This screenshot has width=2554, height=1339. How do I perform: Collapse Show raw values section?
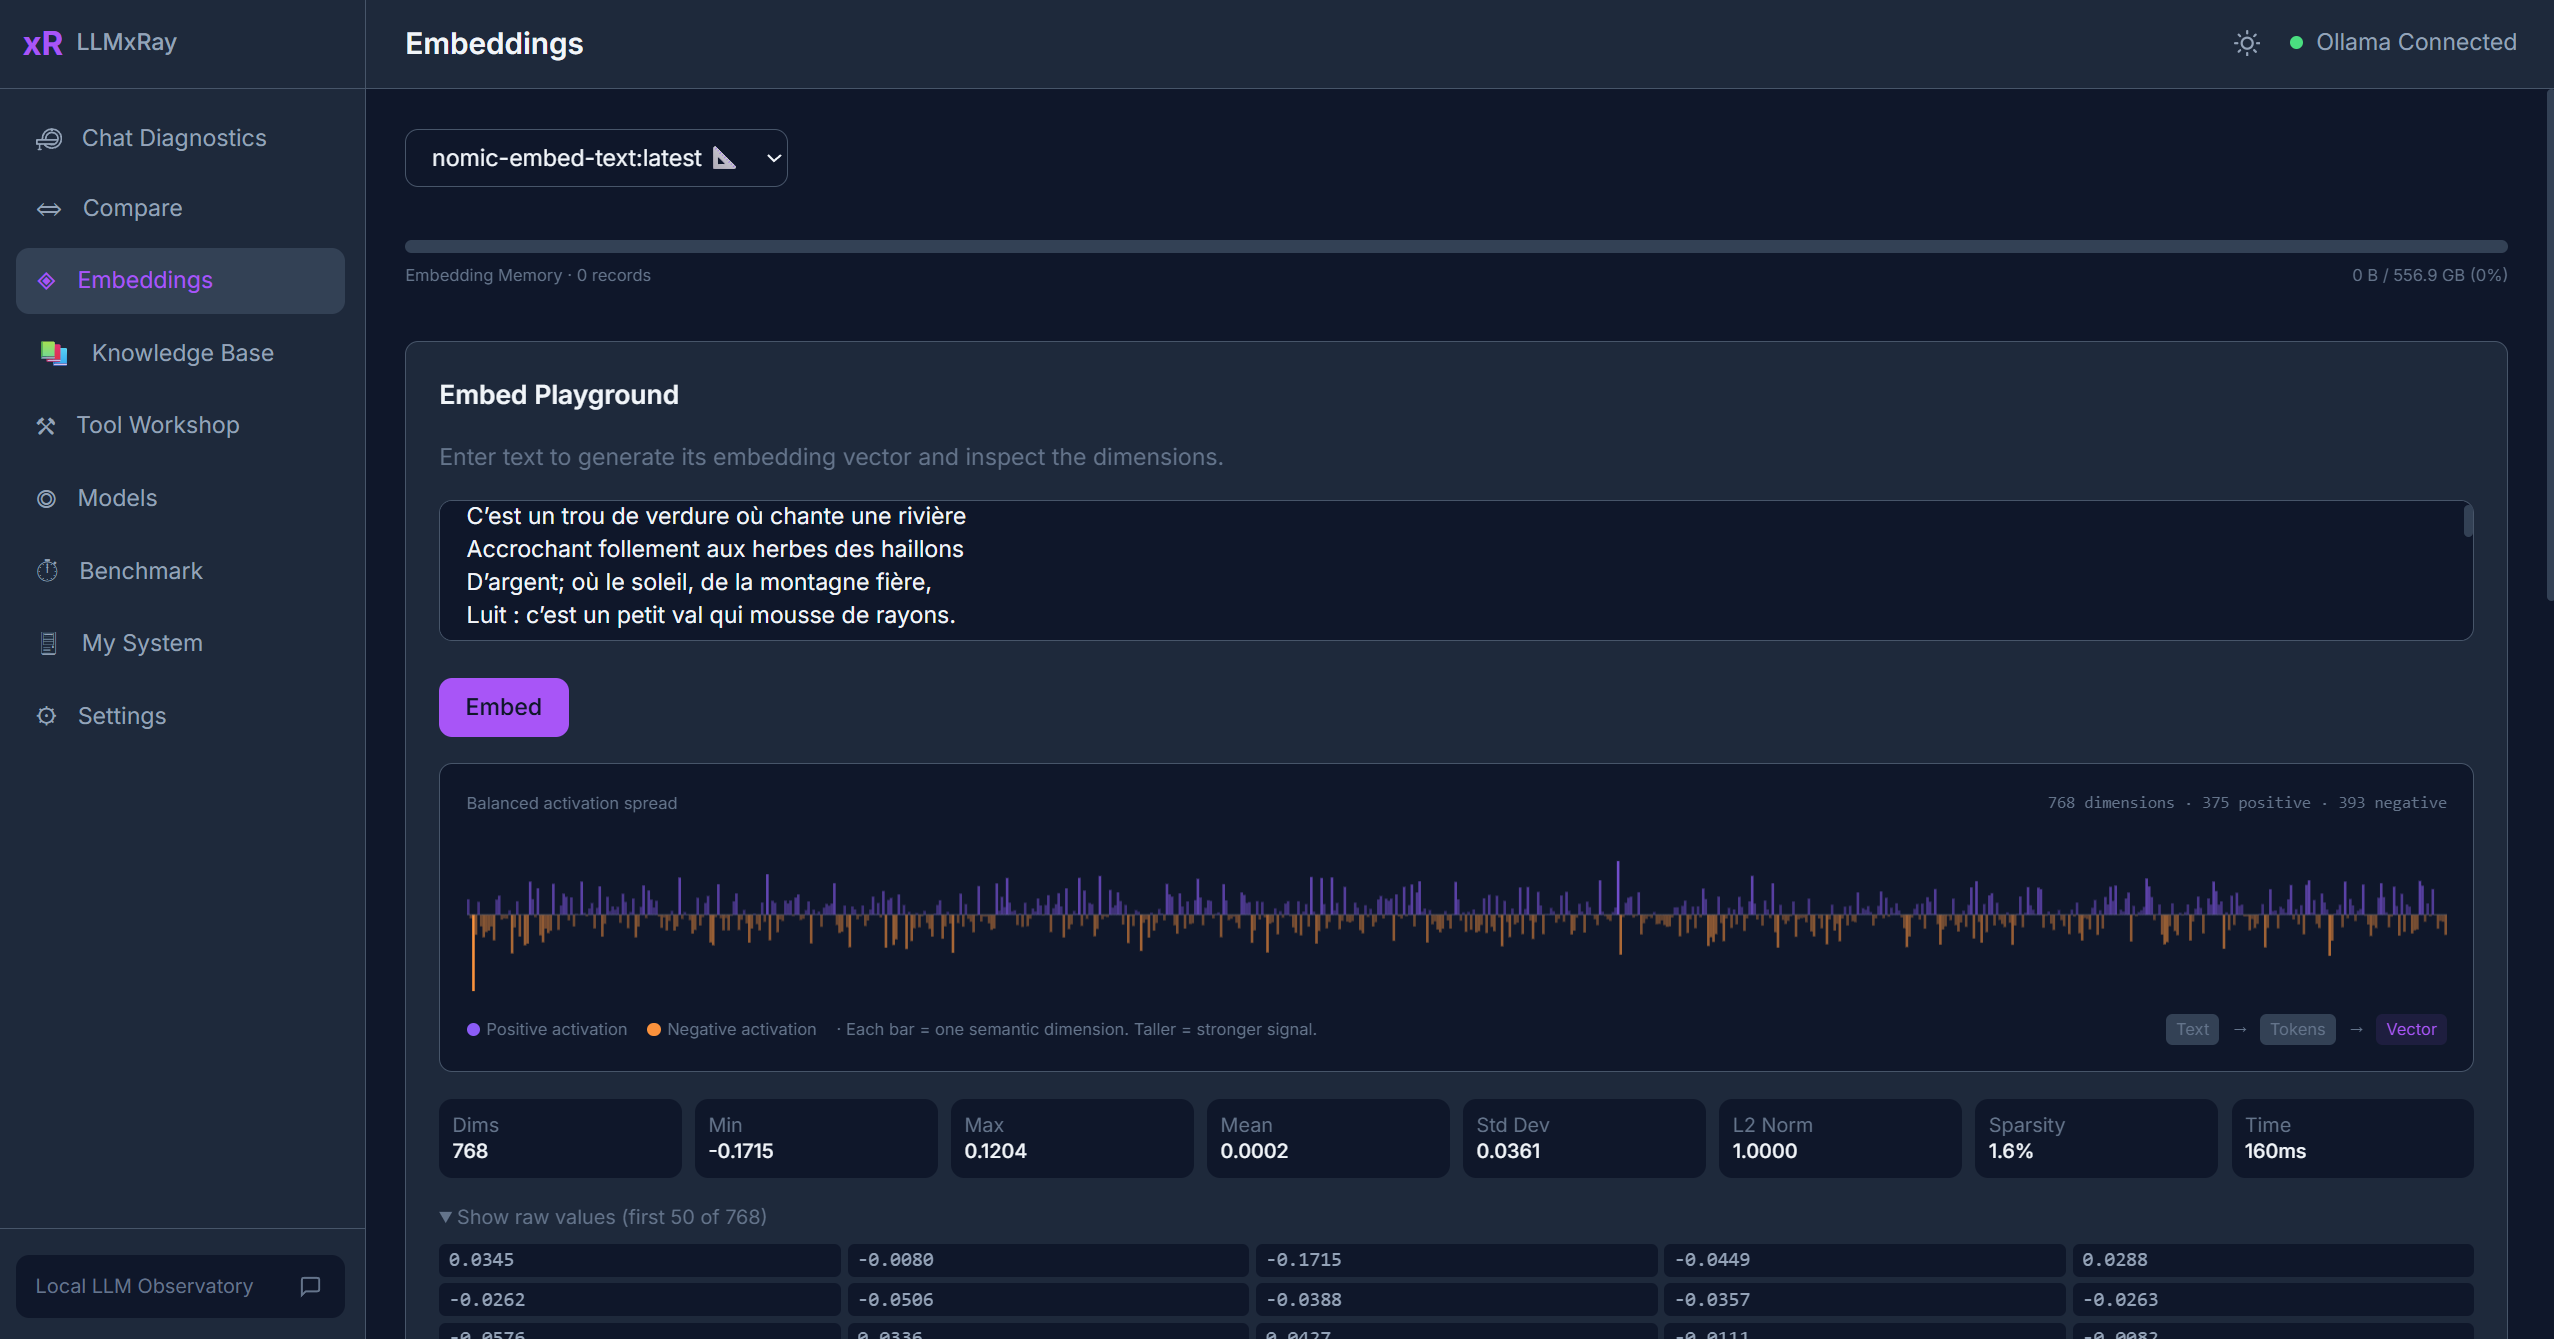tap(603, 1217)
